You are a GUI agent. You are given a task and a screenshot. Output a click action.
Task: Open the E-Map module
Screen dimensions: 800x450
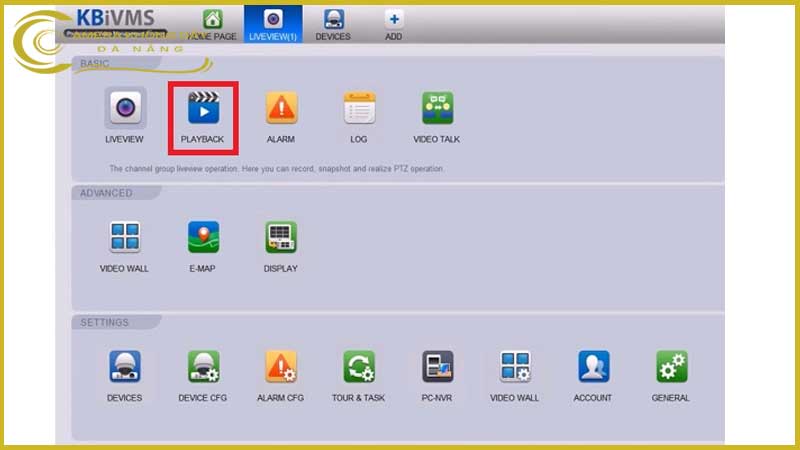point(203,237)
